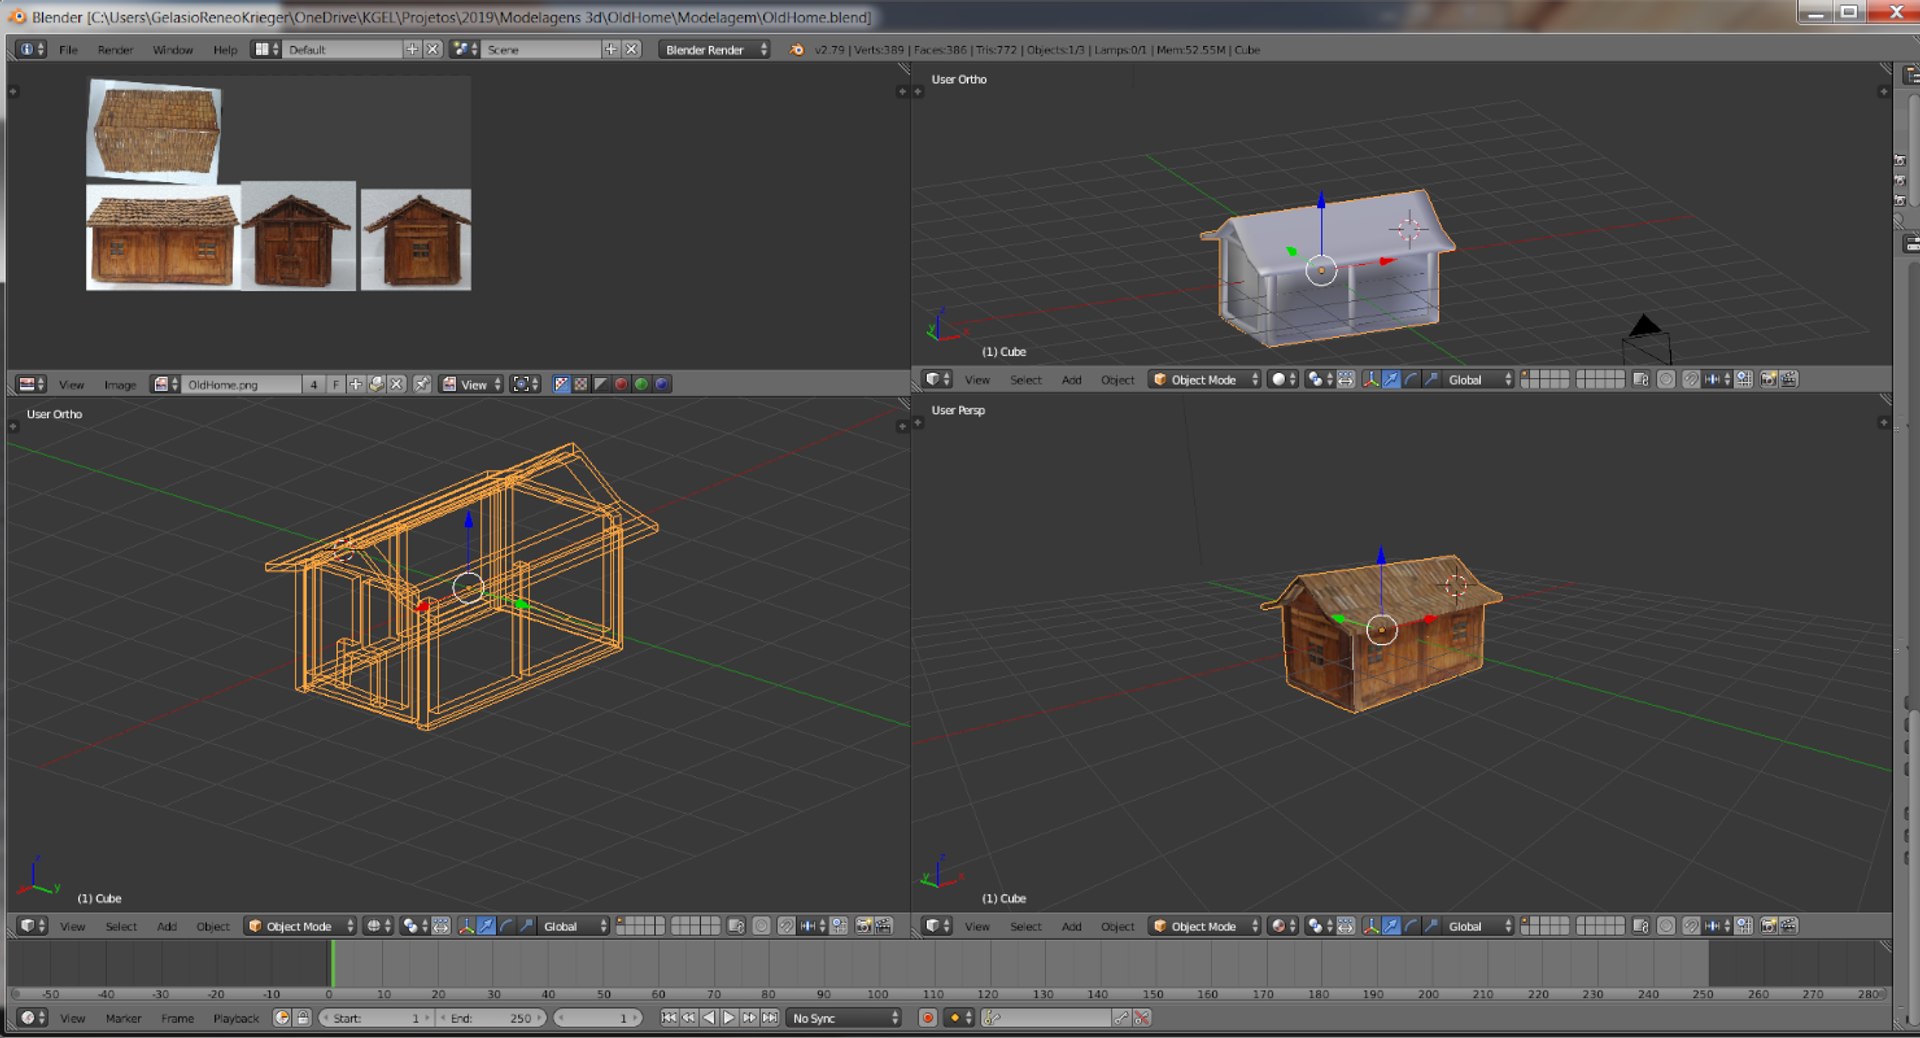This screenshot has height=1038, width=1920.
Task: Create a new image with plus icon
Action: (x=356, y=384)
